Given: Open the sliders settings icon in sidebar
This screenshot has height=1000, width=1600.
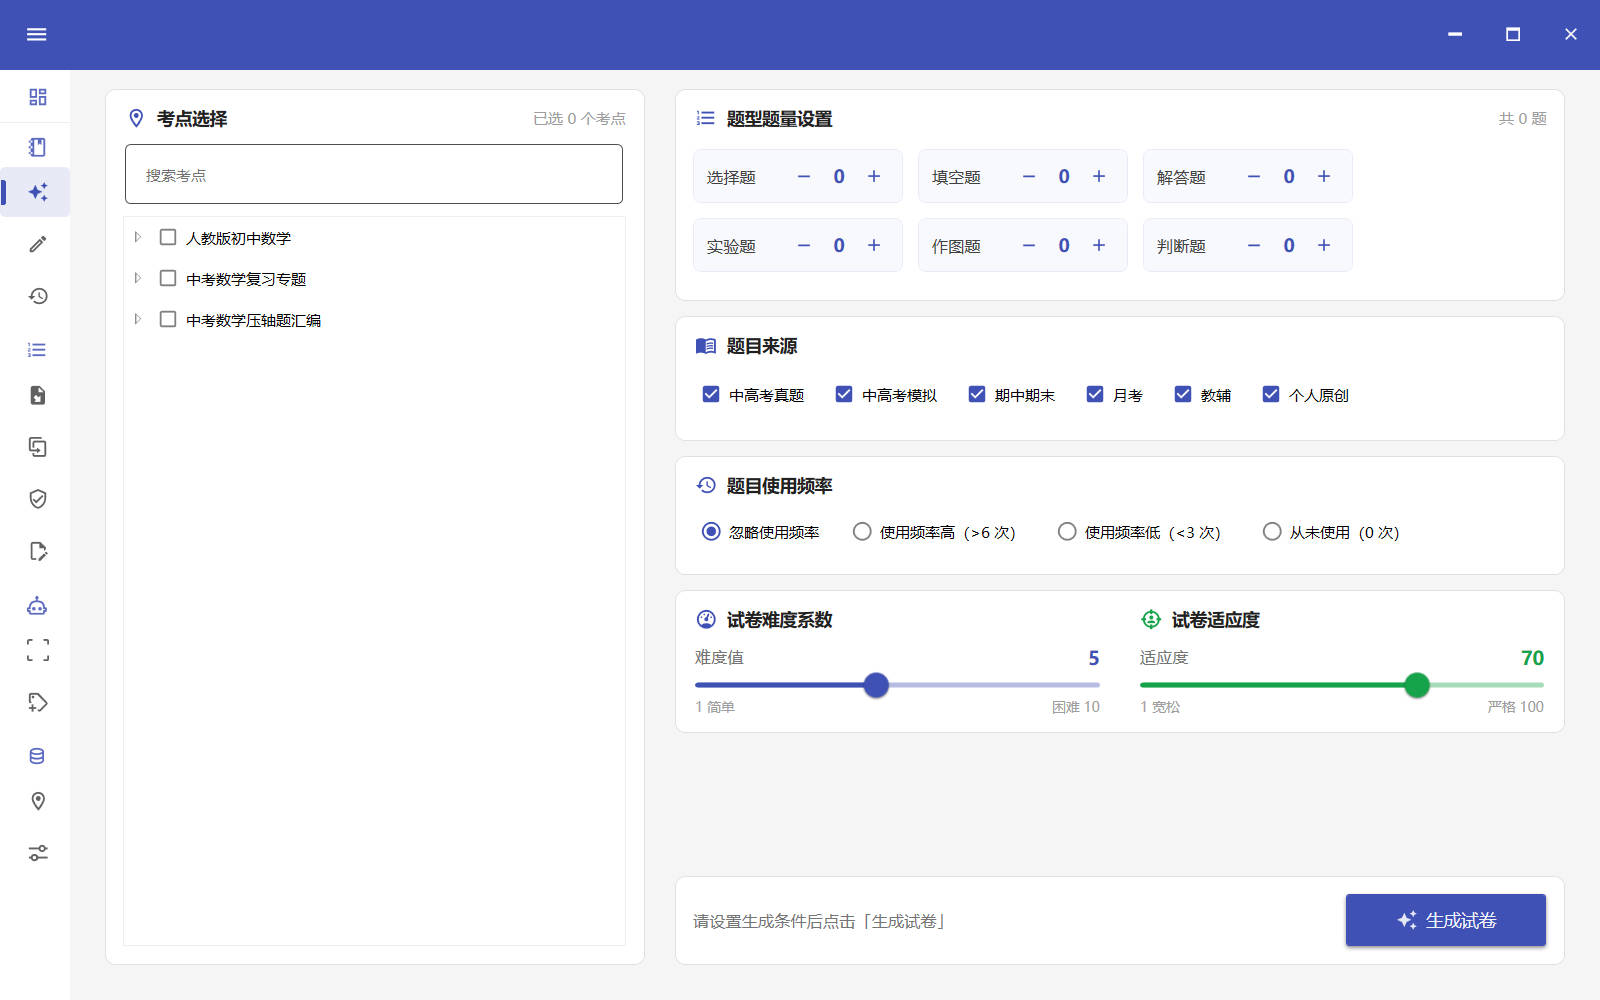Looking at the screenshot, I should click(x=38, y=853).
